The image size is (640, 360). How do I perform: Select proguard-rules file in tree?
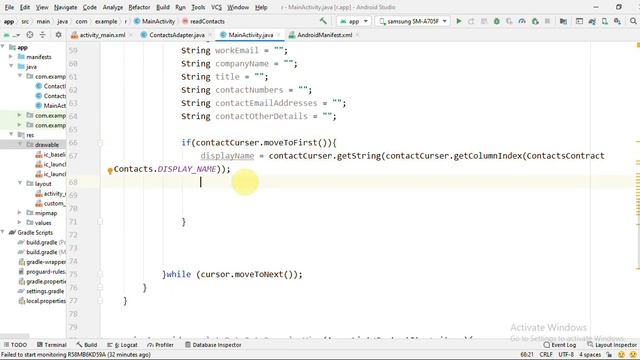(42, 271)
